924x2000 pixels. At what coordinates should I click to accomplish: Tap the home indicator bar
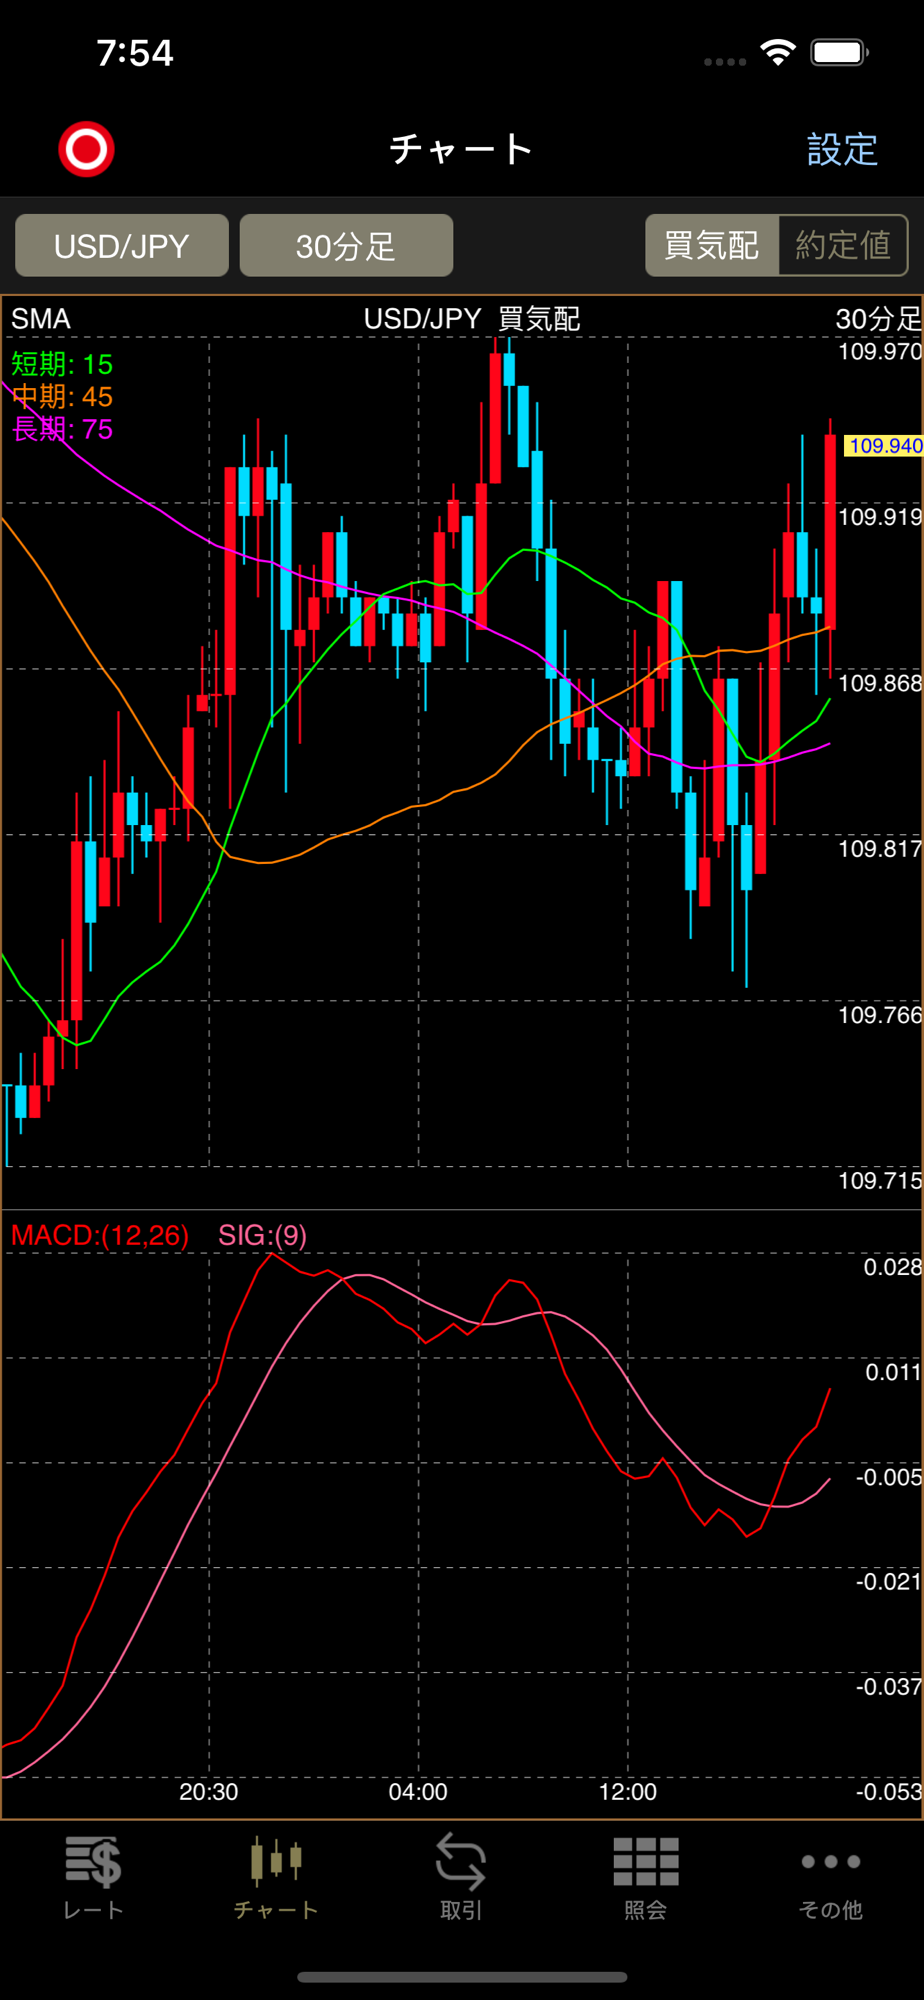(x=462, y=1977)
